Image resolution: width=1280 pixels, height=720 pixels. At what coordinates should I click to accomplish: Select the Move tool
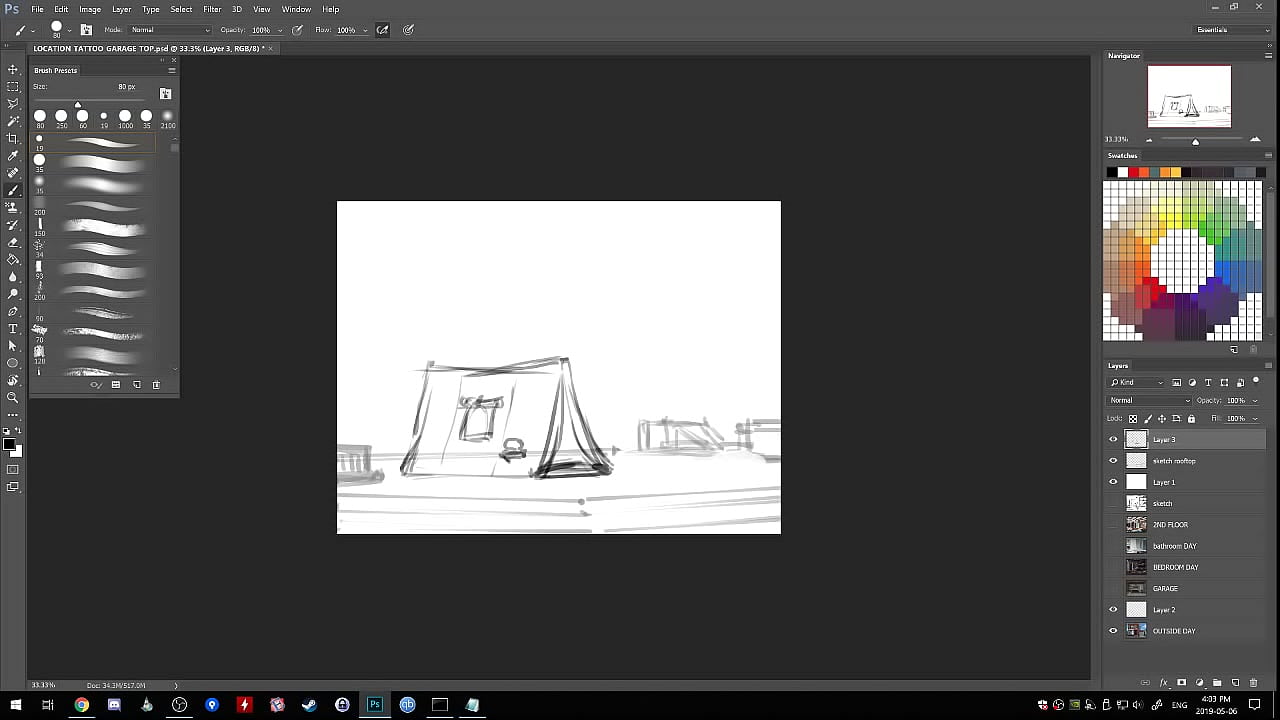[13, 69]
